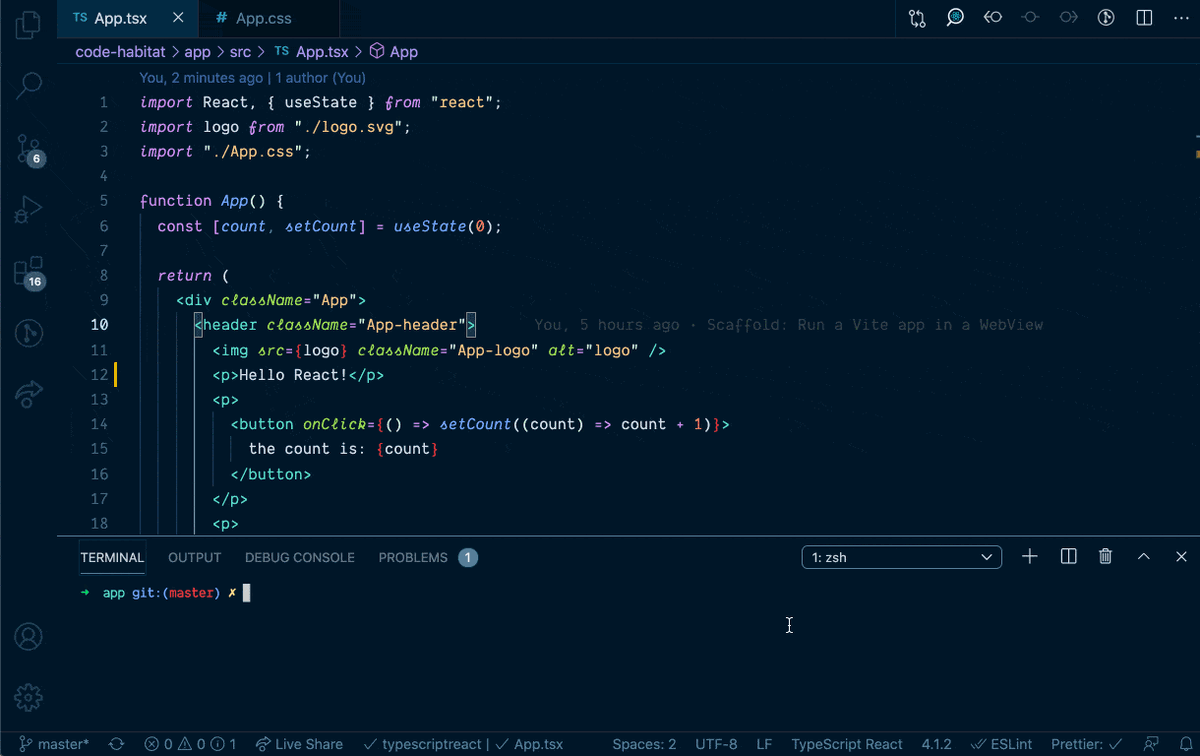Change indentation via Spaces: 2

pyautogui.click(x=644, y=744)
